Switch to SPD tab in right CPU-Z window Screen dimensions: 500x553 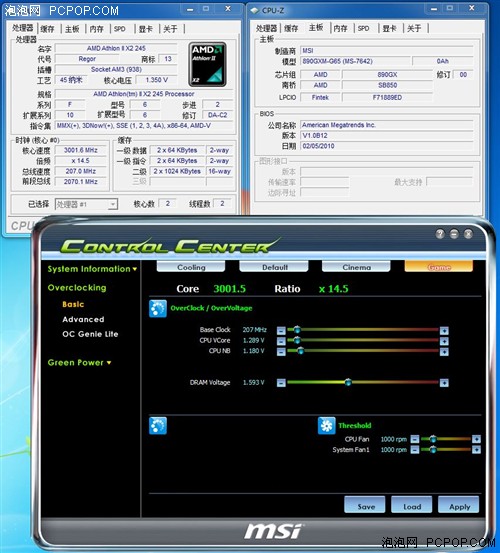(x=364, y=28)
